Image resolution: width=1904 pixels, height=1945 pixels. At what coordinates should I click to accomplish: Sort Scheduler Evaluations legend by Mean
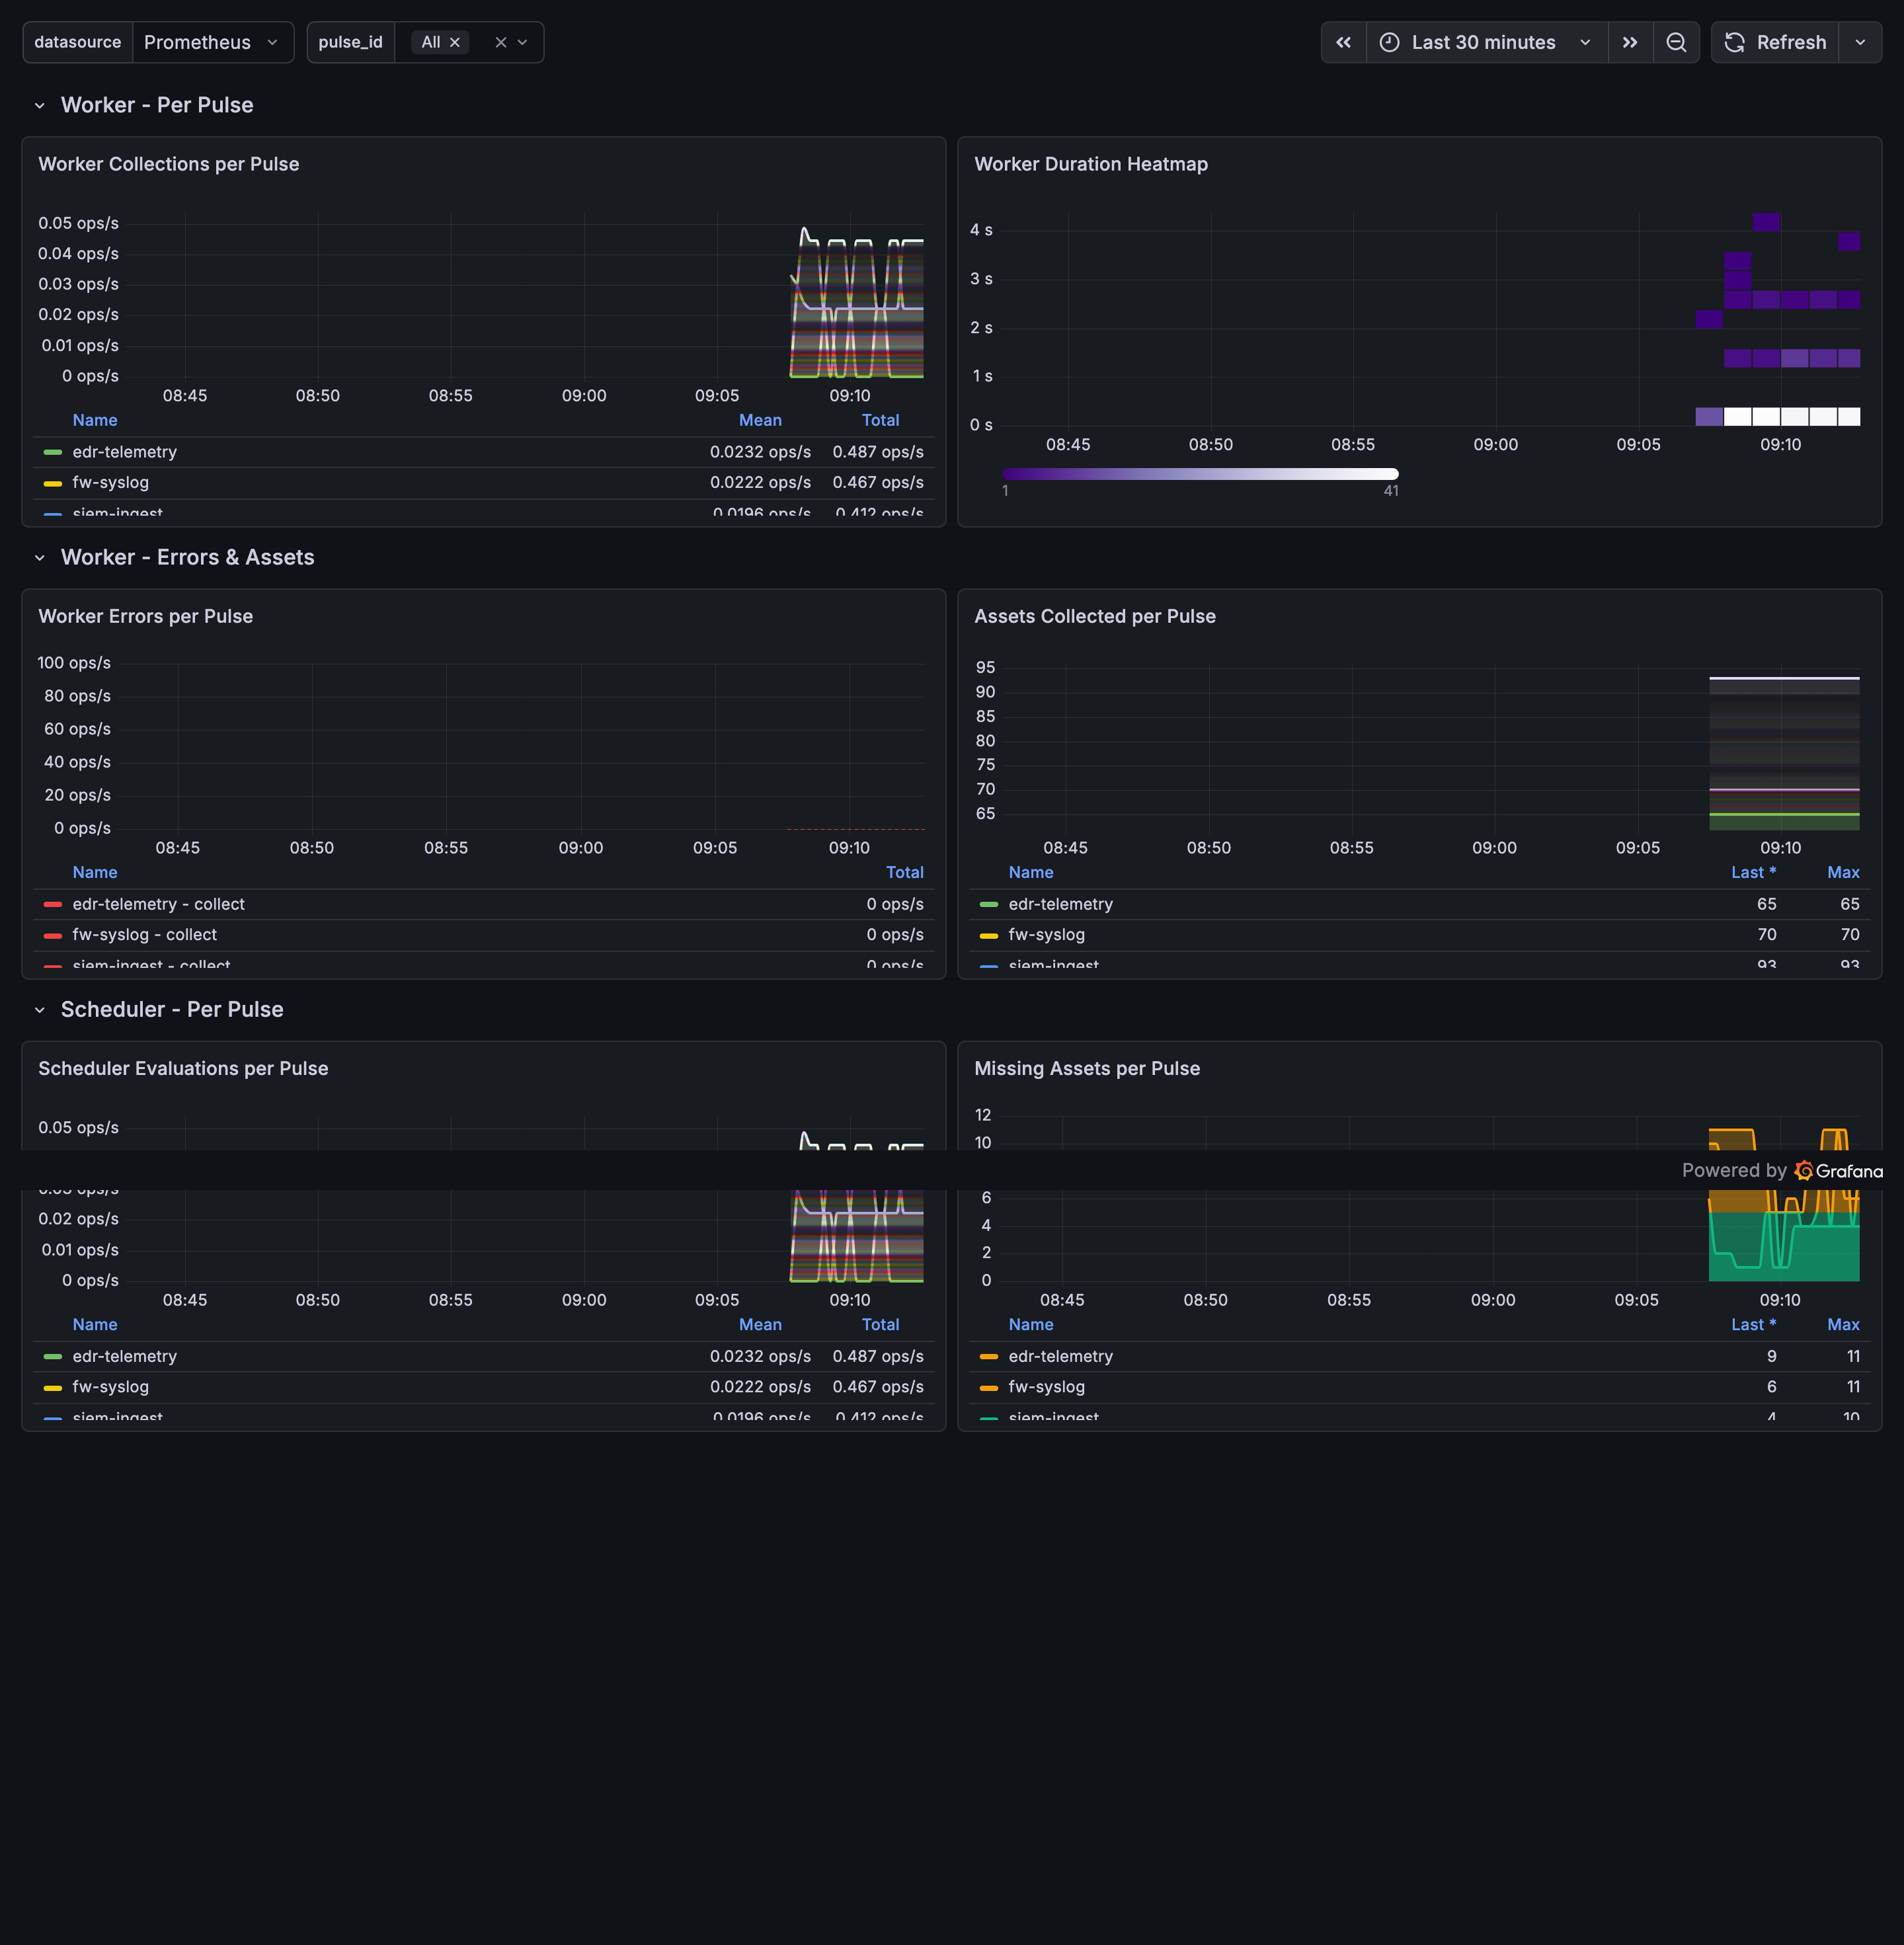pos(760,1324)
